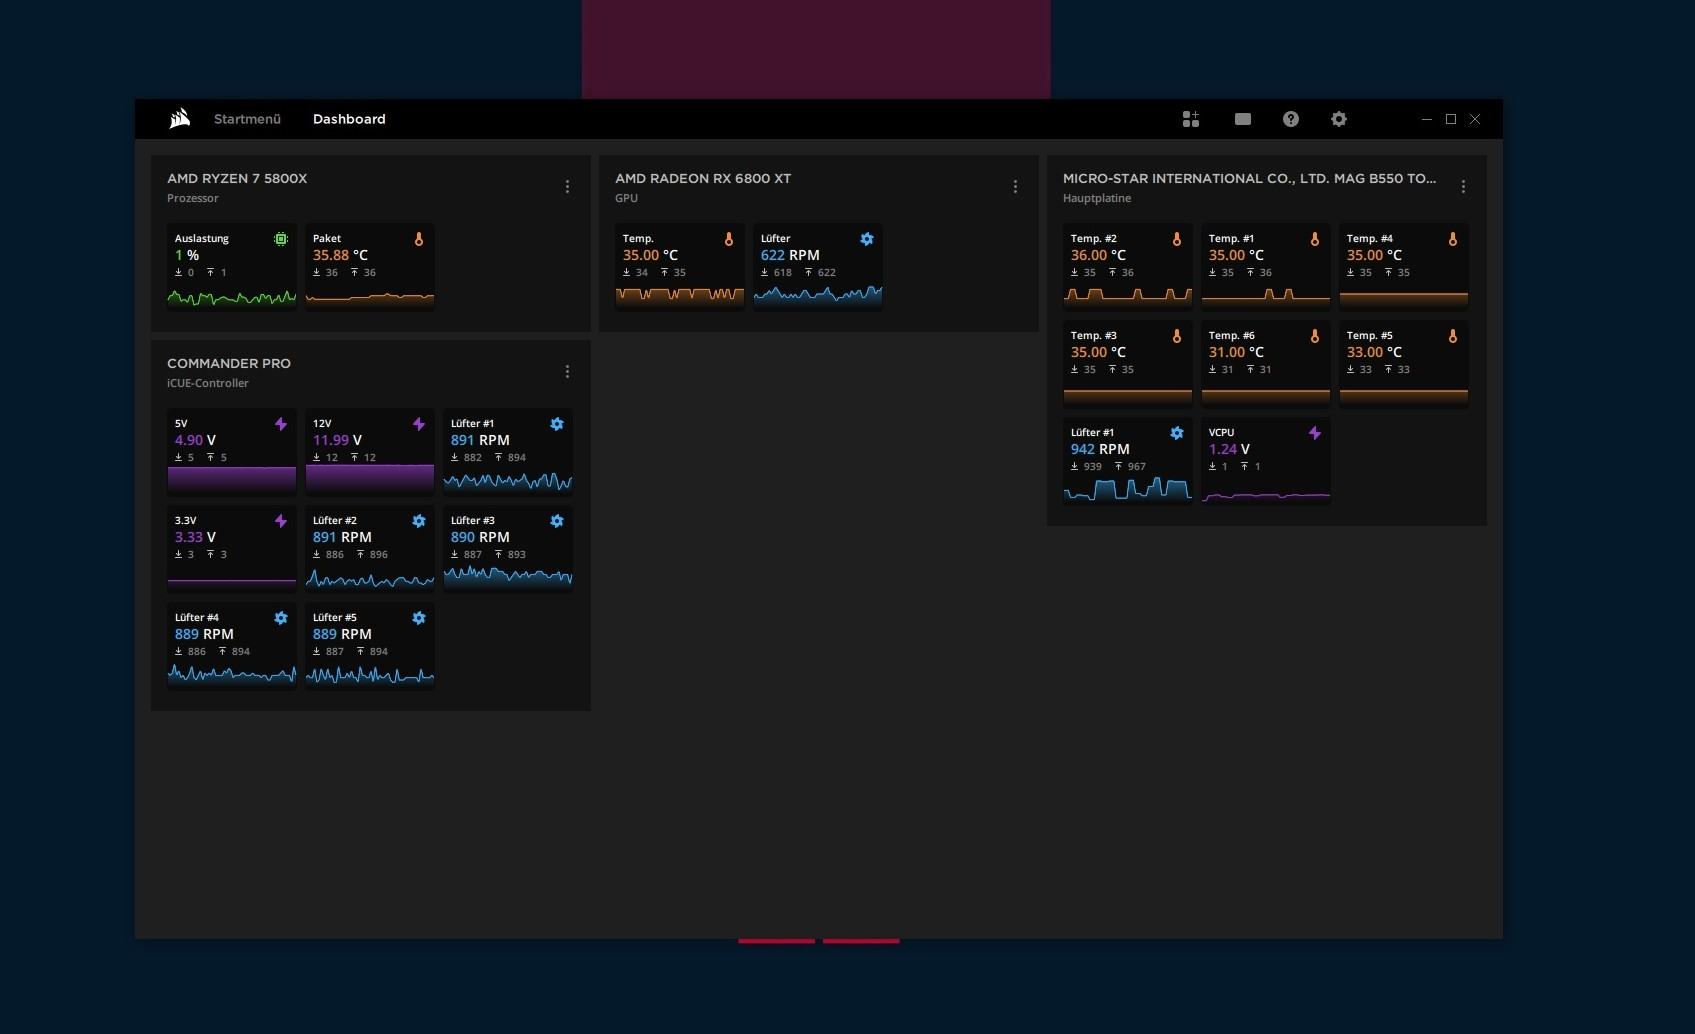
Task: Click the lightning icon on 5V tile
Action: click(x=281, y=424)
